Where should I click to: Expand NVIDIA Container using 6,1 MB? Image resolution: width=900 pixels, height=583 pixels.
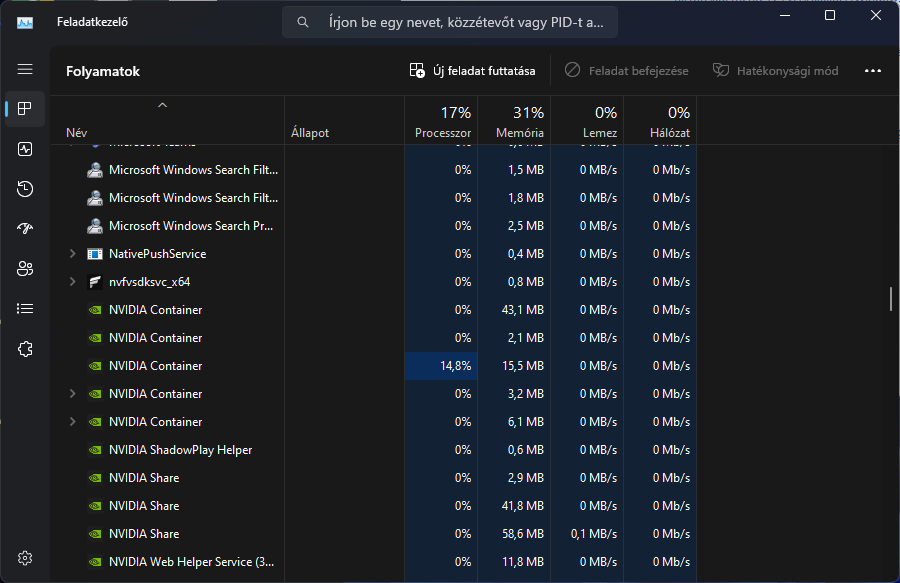click(x=72, y=422)
